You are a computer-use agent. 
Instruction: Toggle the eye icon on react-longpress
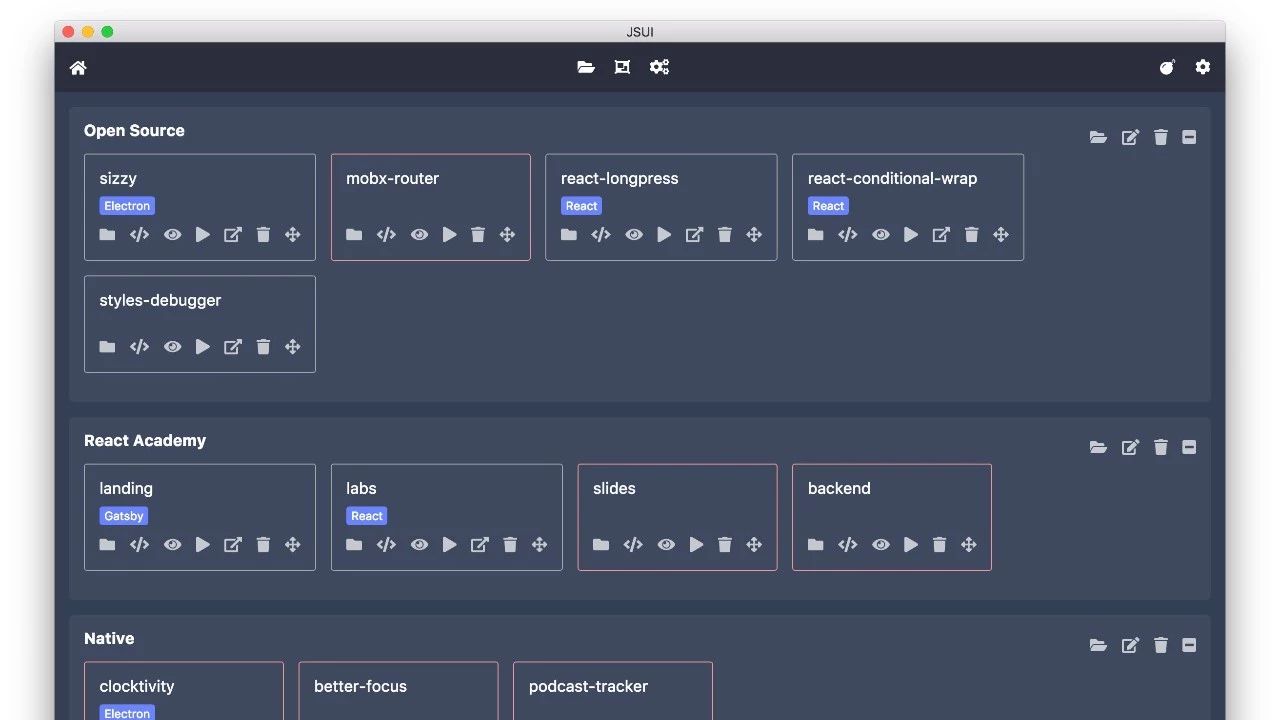(634, 234)
